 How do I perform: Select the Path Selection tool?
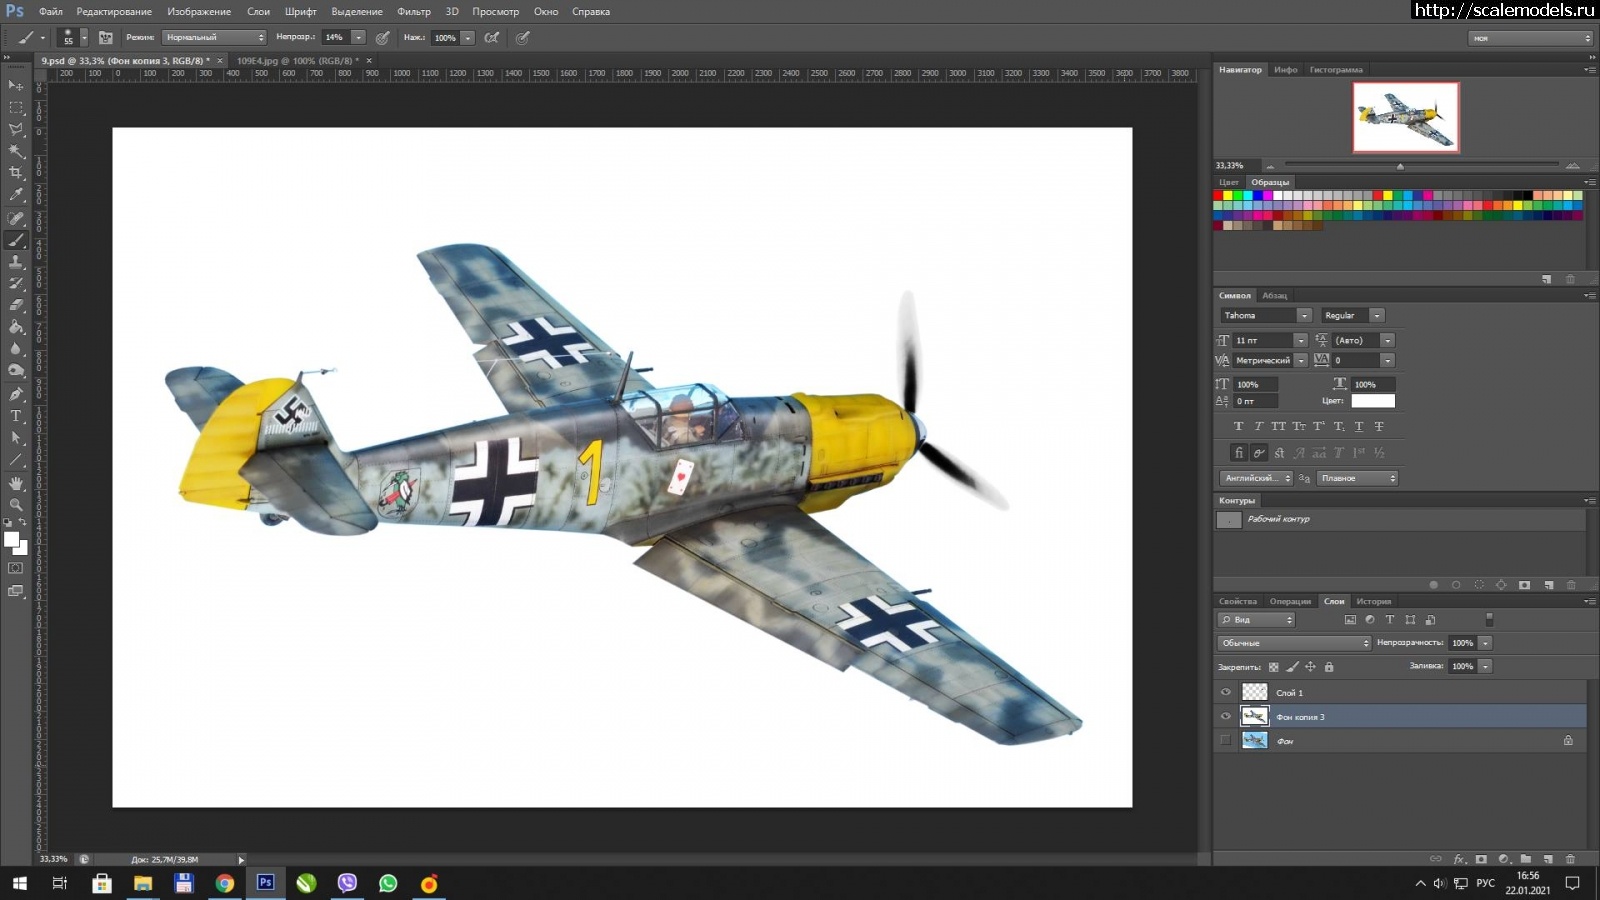16,438
